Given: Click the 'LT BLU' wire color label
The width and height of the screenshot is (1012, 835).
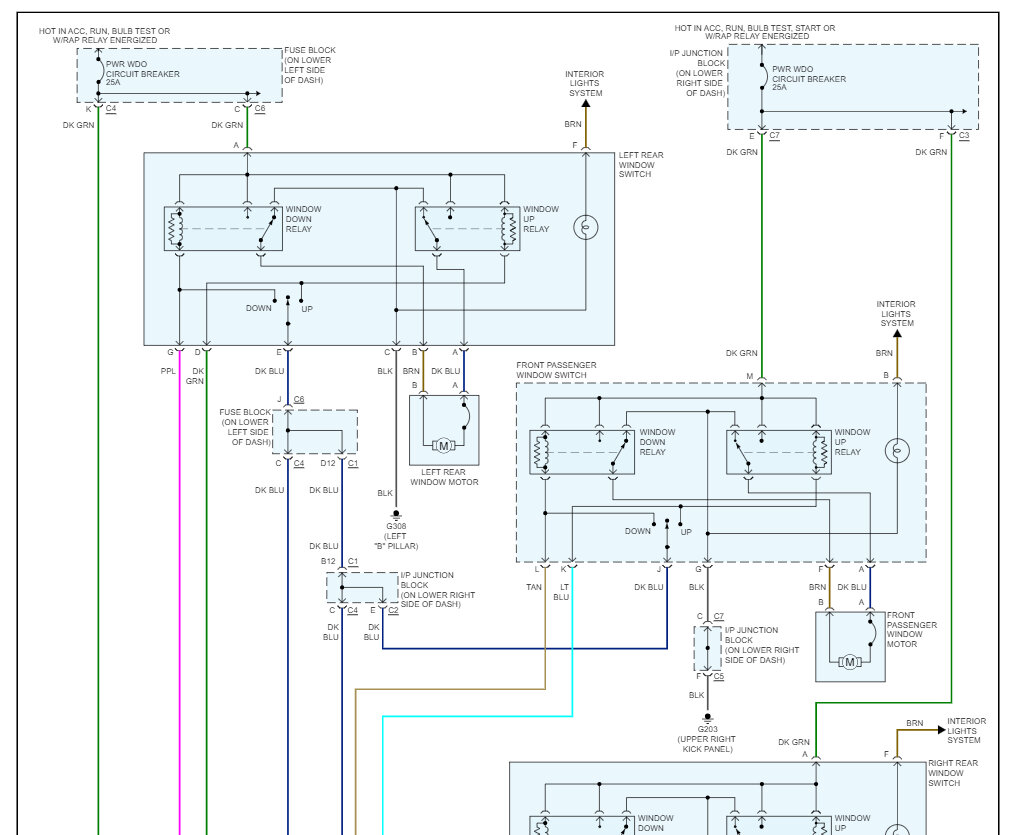Looking at the screenshot, I should click(x=561, y=592).
